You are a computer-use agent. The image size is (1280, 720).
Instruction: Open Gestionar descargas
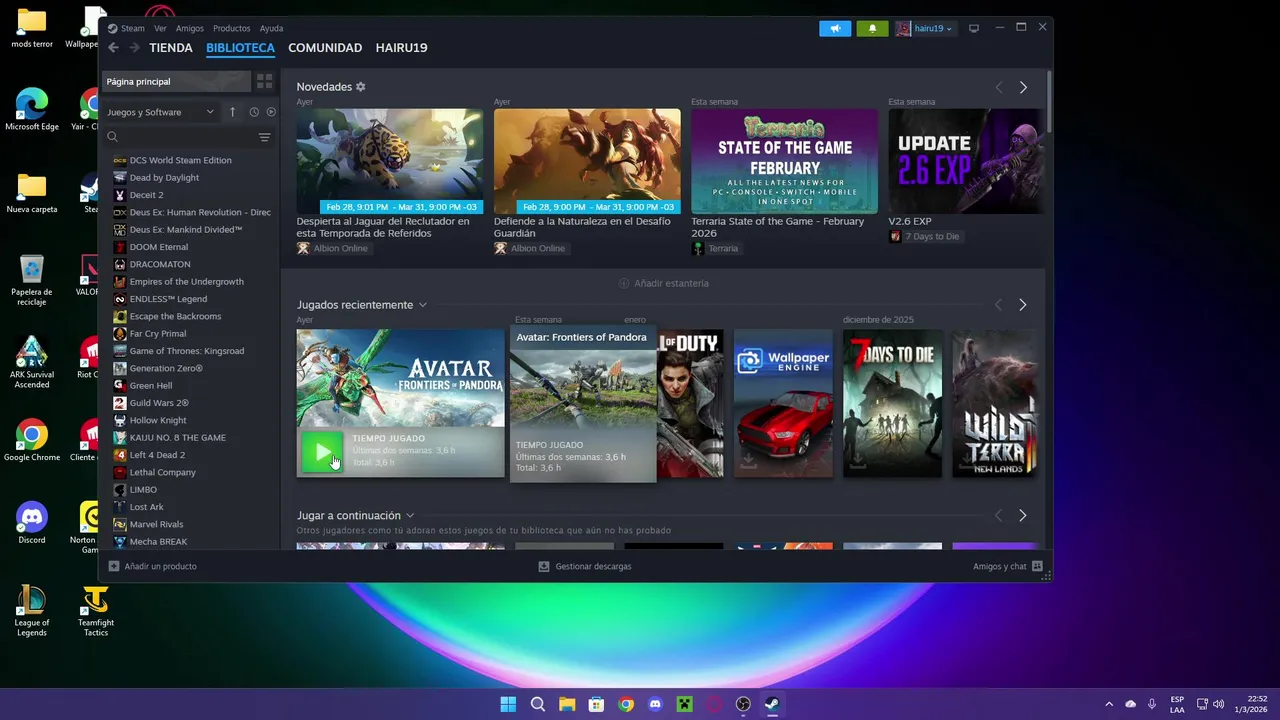click(x=585, y=566)
